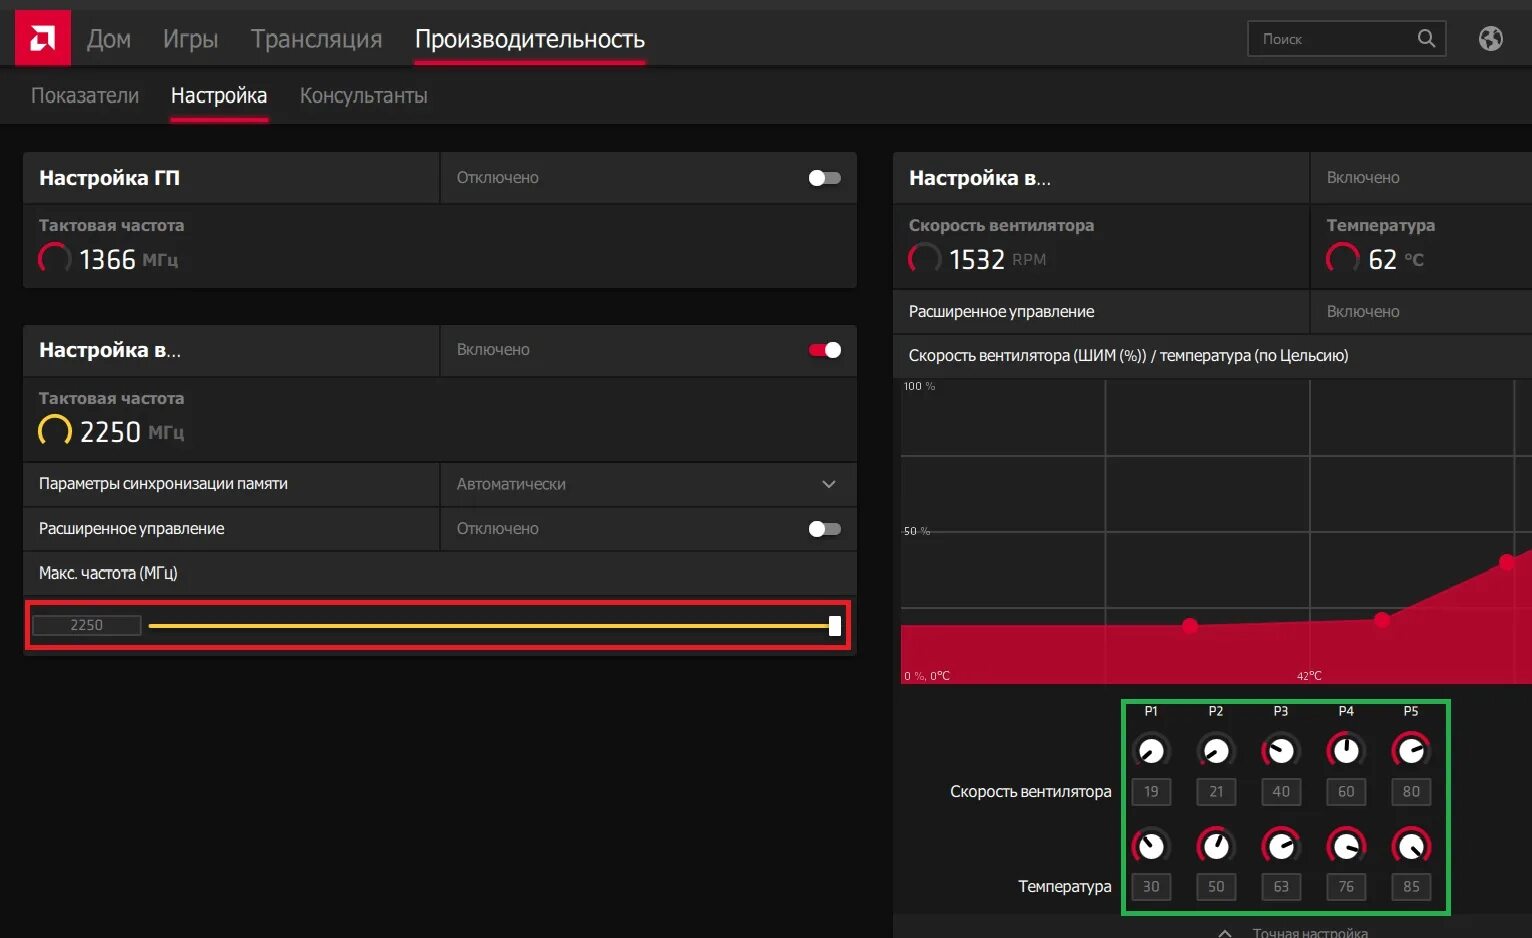Collapse the Точная настройка chevron
Screen dimensions: 1532x938
click(x=1225, y=932)
